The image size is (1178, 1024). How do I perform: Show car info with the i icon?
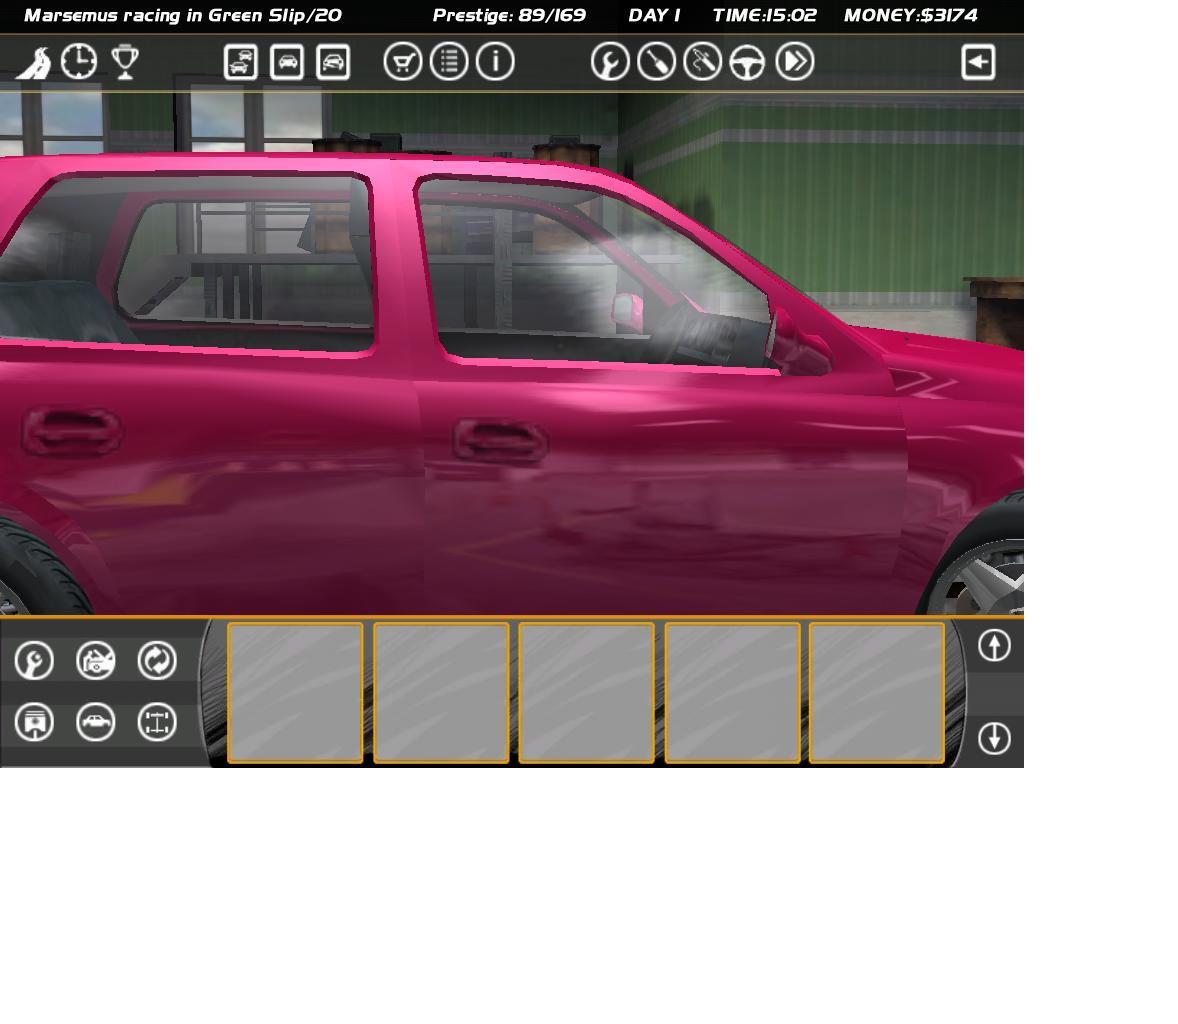(x=496, y=62)
